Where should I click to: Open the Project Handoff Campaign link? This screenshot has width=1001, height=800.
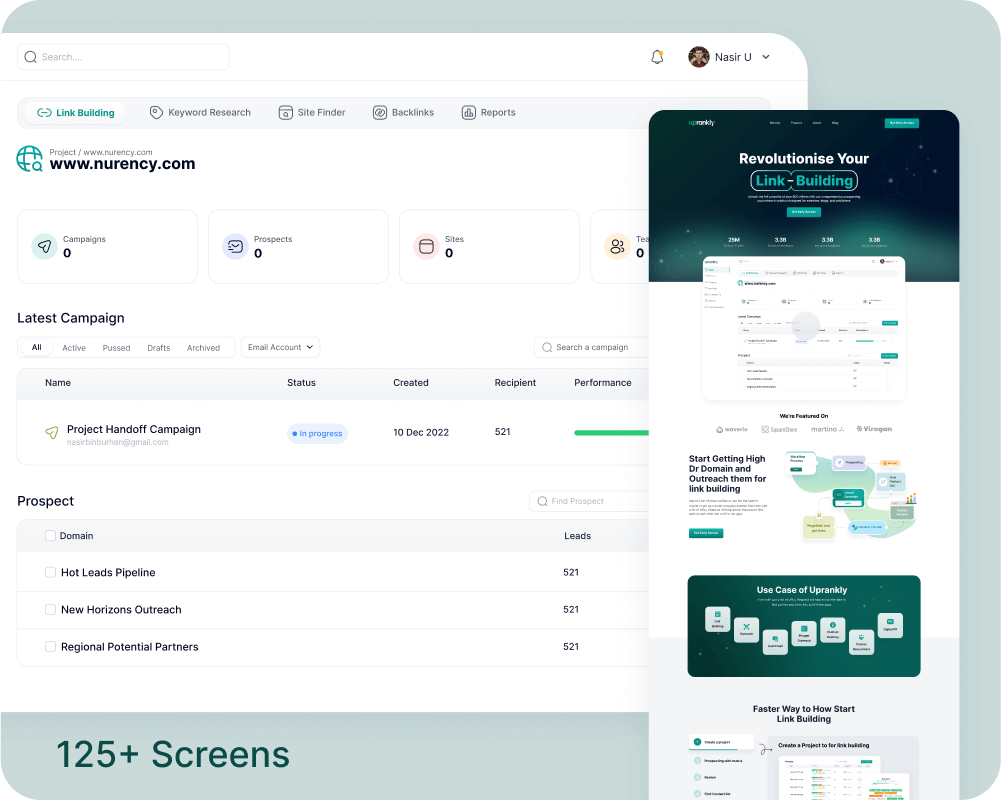pos(133,429)
